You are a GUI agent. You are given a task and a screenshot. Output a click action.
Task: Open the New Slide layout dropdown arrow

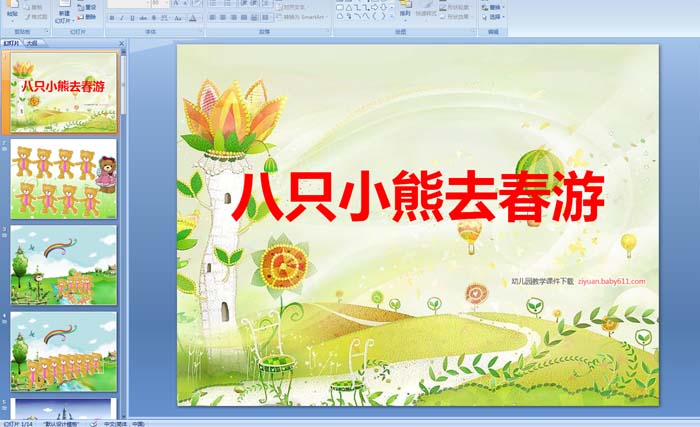[x=73, y=21]
